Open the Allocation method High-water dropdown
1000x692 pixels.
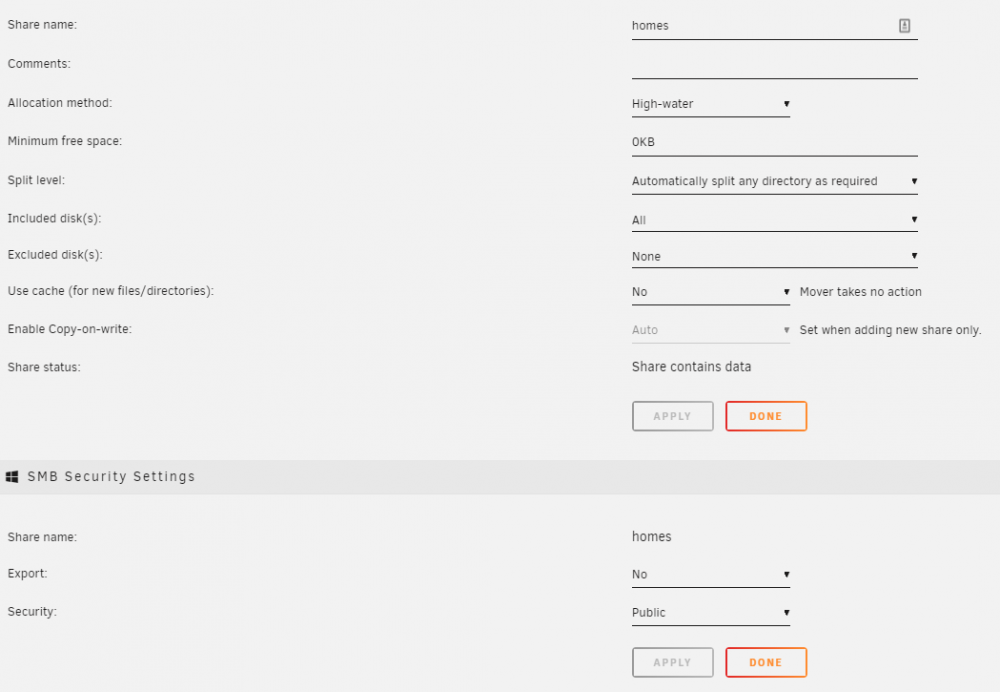[x=710, y=104]
